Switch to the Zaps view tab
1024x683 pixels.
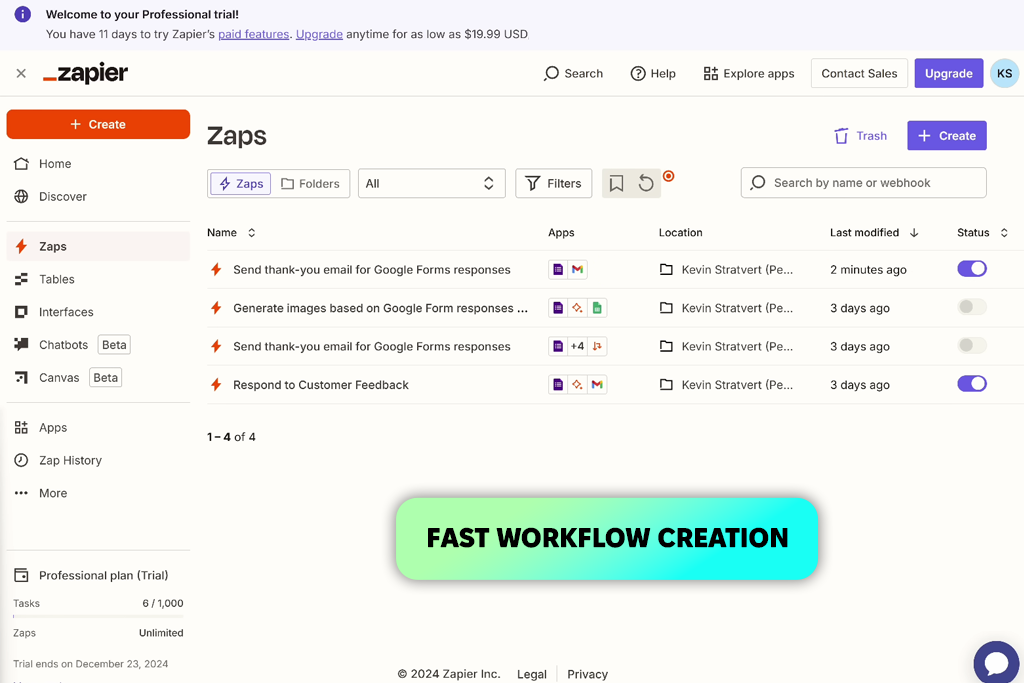coord(241,183)
